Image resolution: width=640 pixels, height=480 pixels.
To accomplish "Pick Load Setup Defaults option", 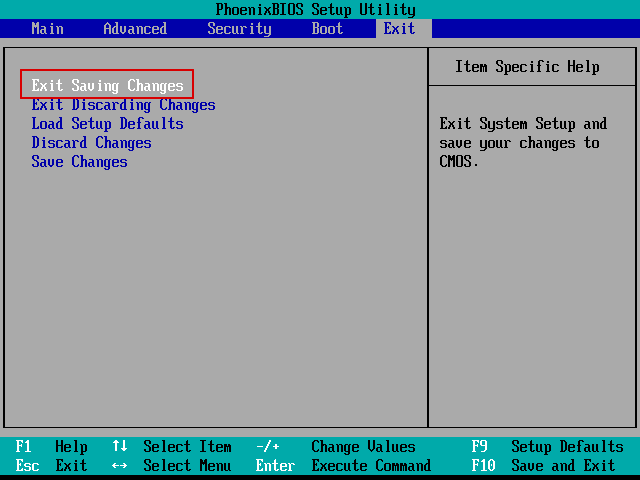I will pos(107,123).
